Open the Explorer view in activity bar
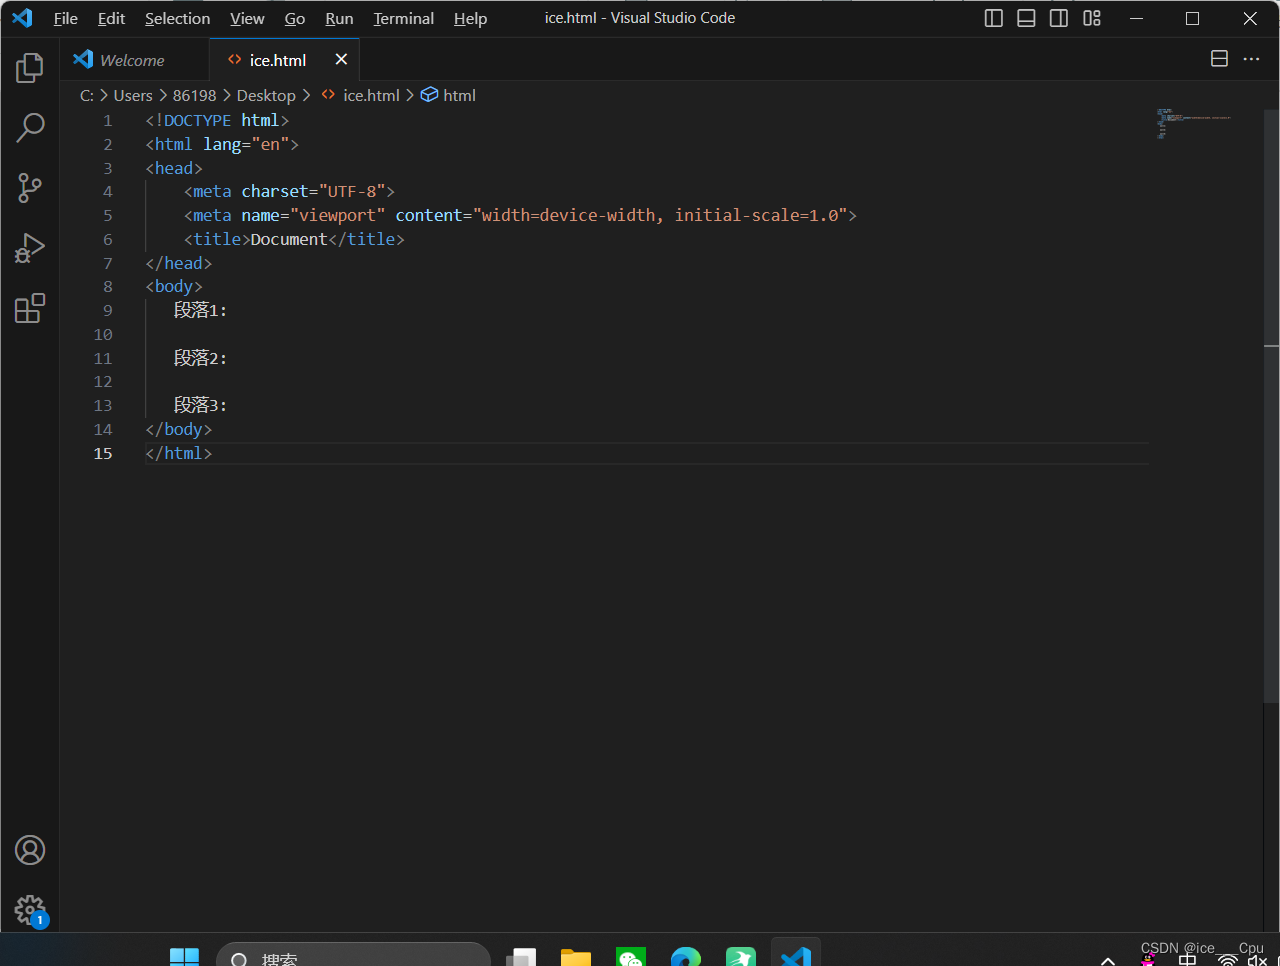The image size is (1280, 966). [x=30, y=68]
